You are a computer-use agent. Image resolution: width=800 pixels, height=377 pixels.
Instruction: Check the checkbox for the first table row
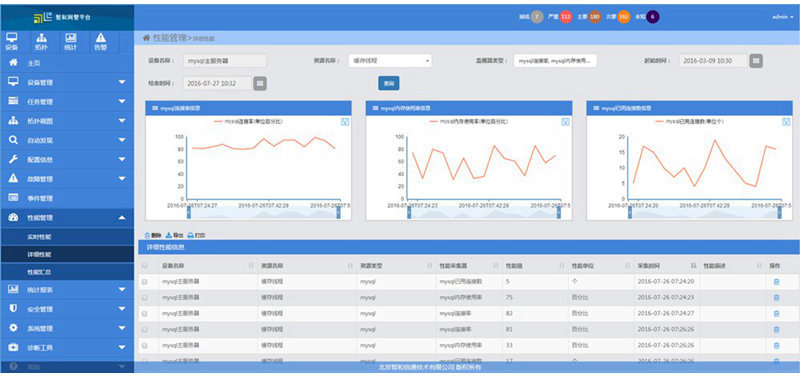point(145,282)
